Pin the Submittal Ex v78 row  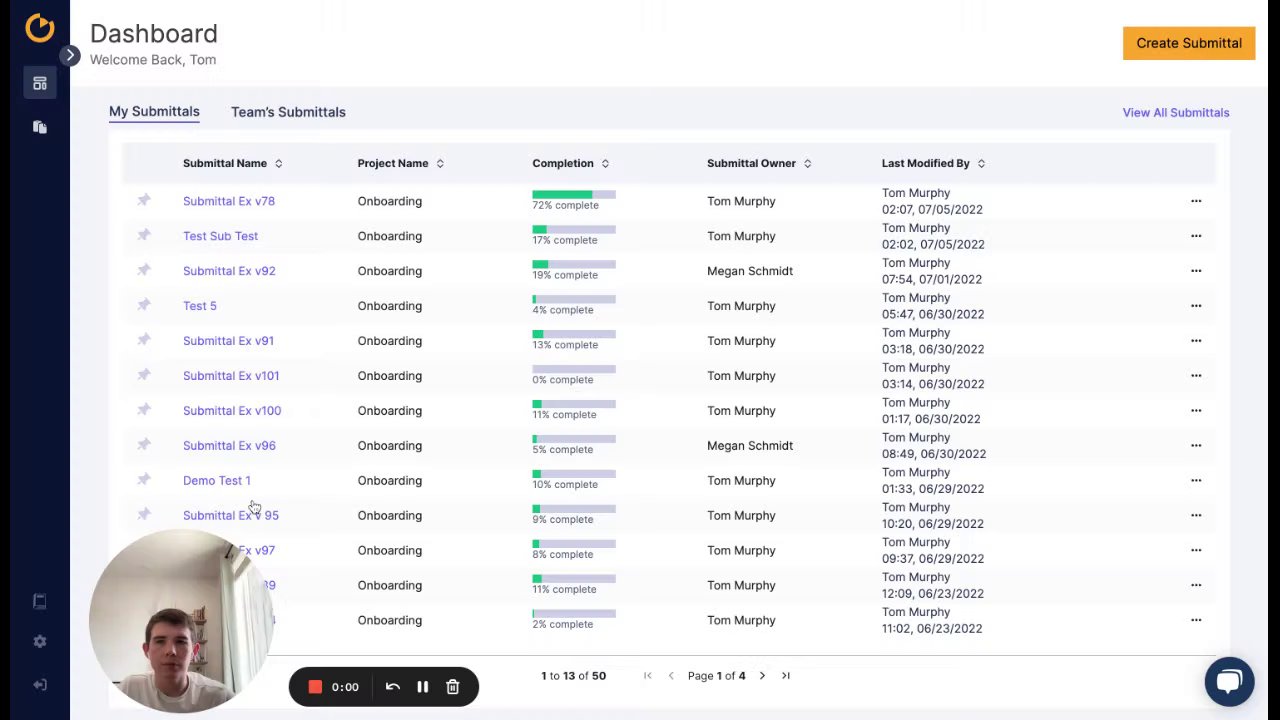pos(144,201)
